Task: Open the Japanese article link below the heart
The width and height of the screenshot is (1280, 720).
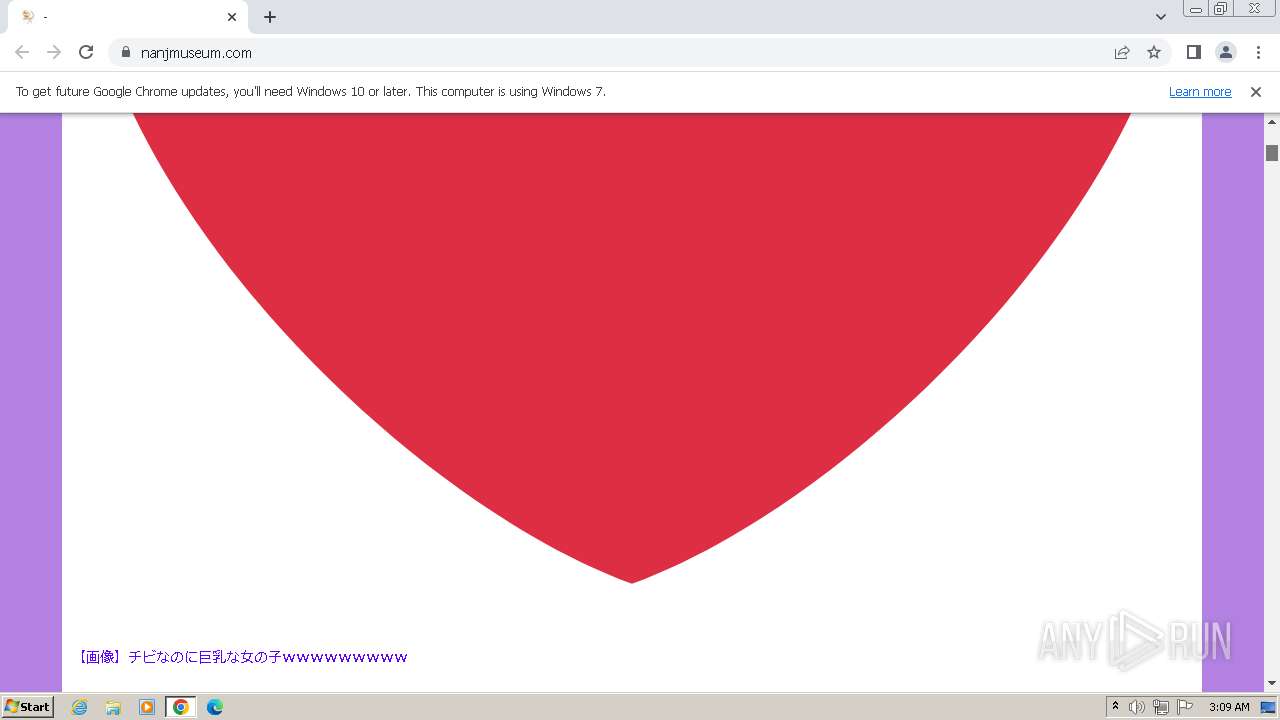Action: (243, 657)
